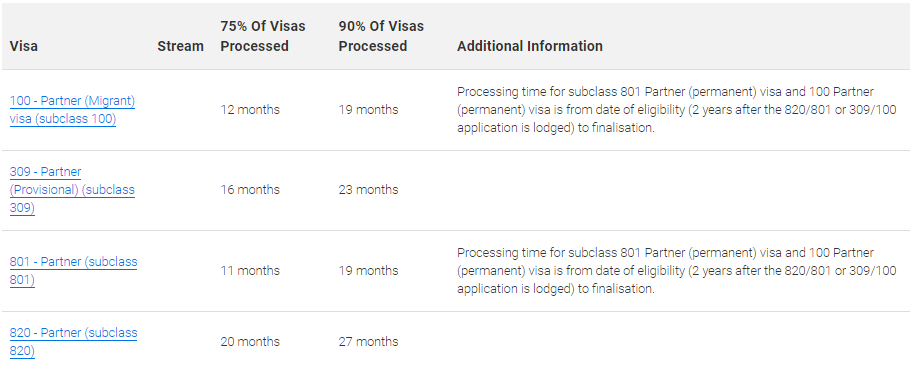Select the 16 months cell for subclass 309

click(250, 190)
